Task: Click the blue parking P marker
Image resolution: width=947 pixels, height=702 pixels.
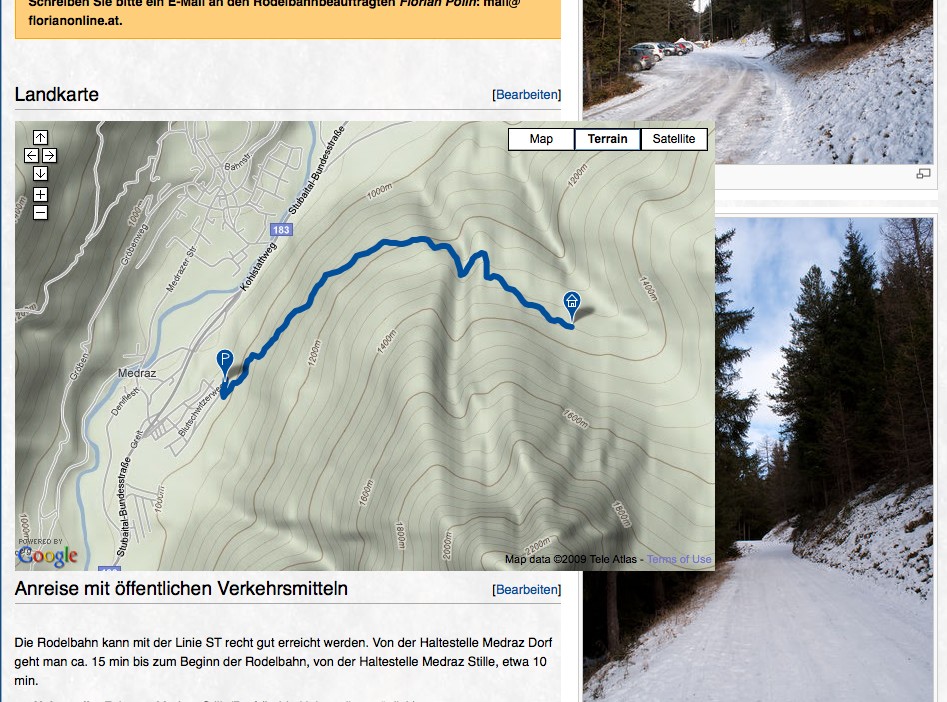Action: 225,362
